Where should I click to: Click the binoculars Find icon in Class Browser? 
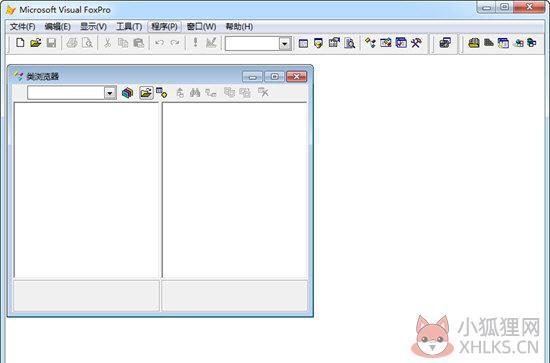pyautogui.click(x=195, y=93)
